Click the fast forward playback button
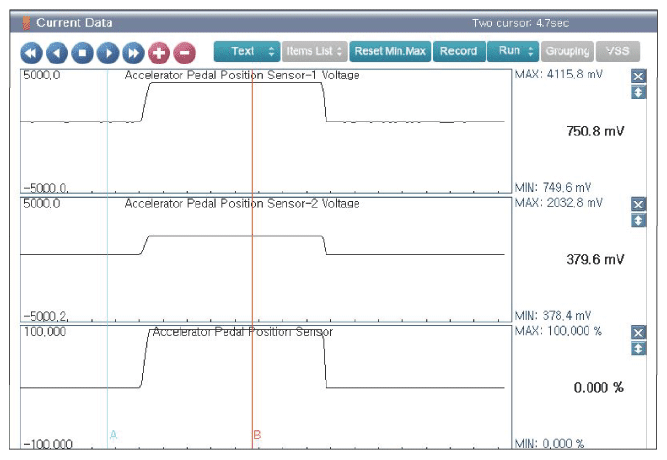667x460 pixels. [x=134, y=53]
